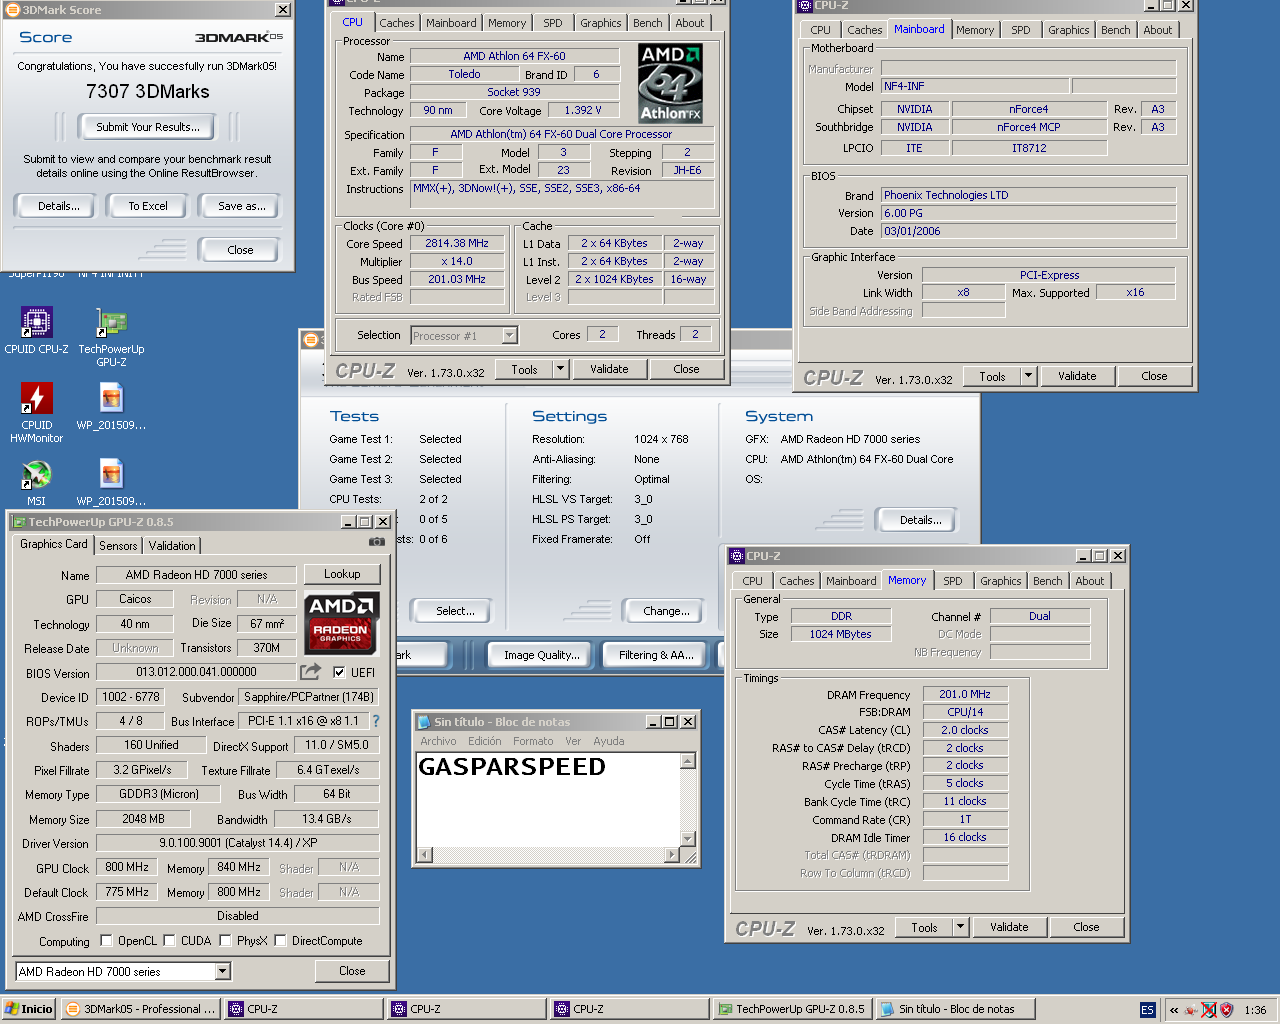Click the Notepad vertical scrollbar down arrow
The width and height of the screenshot is (1280, 1024).
(687, 838)
